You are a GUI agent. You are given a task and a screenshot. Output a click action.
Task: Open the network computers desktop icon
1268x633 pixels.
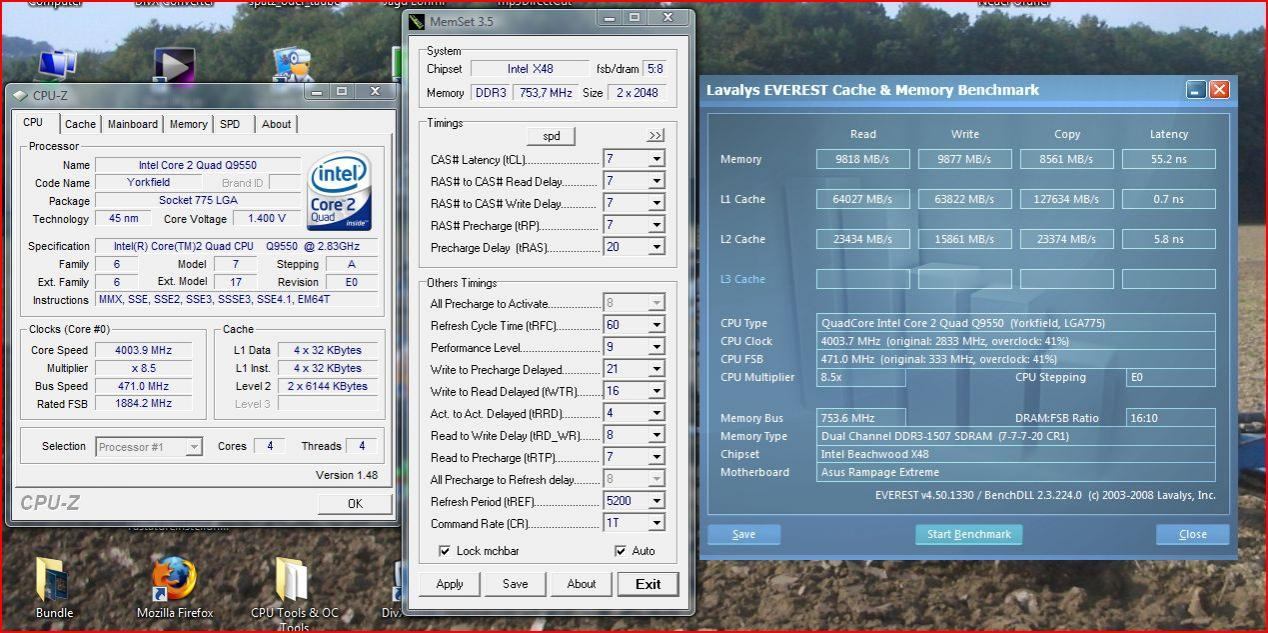56,65
